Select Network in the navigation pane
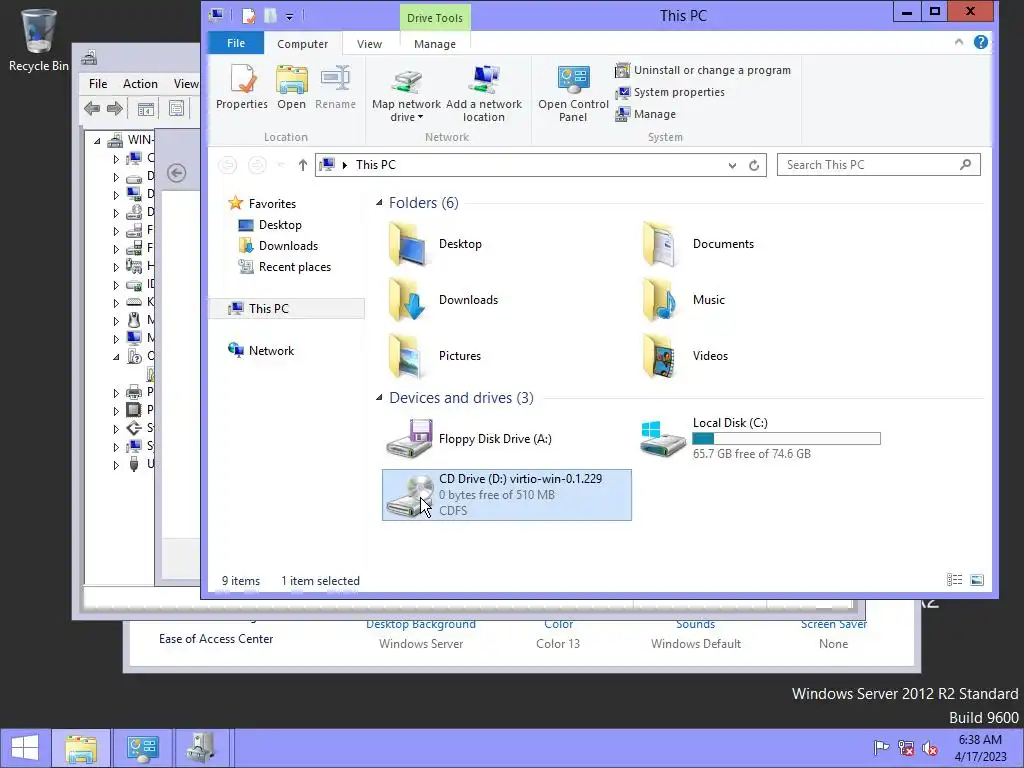Viewport: 1024px width, 768px height. [x=271, y=351]
